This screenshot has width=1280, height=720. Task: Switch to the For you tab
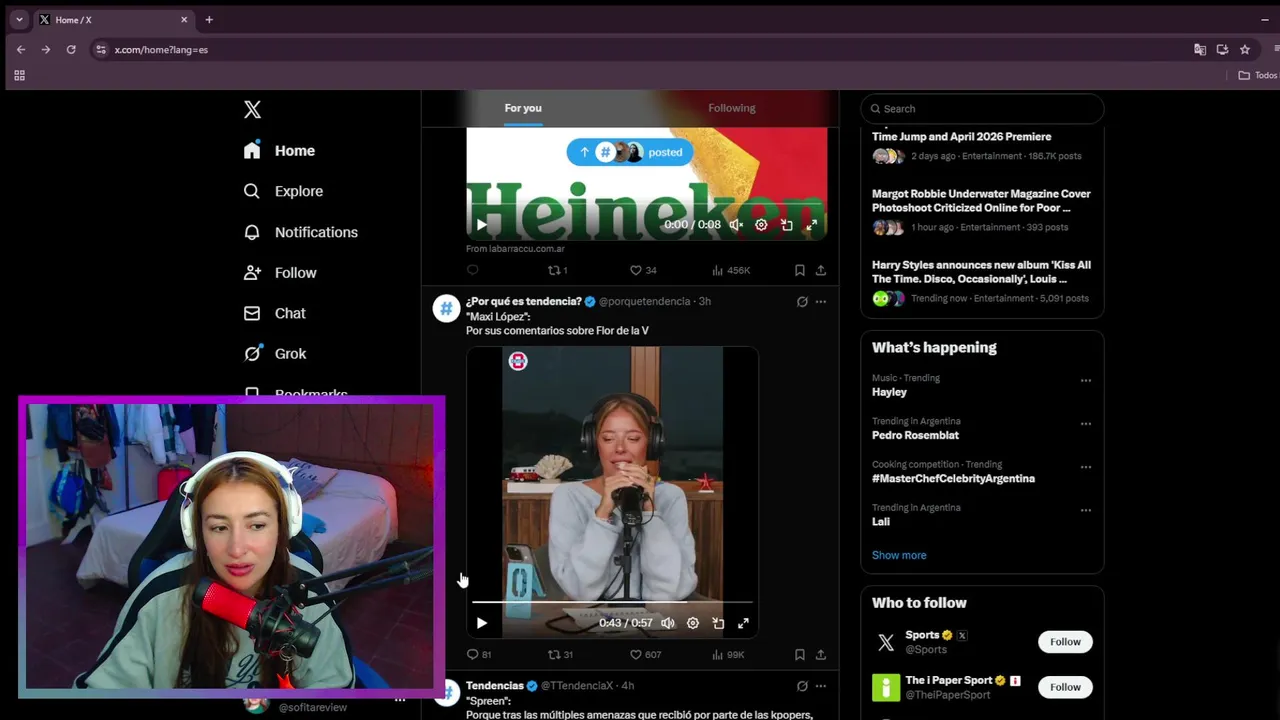(523, 108)
